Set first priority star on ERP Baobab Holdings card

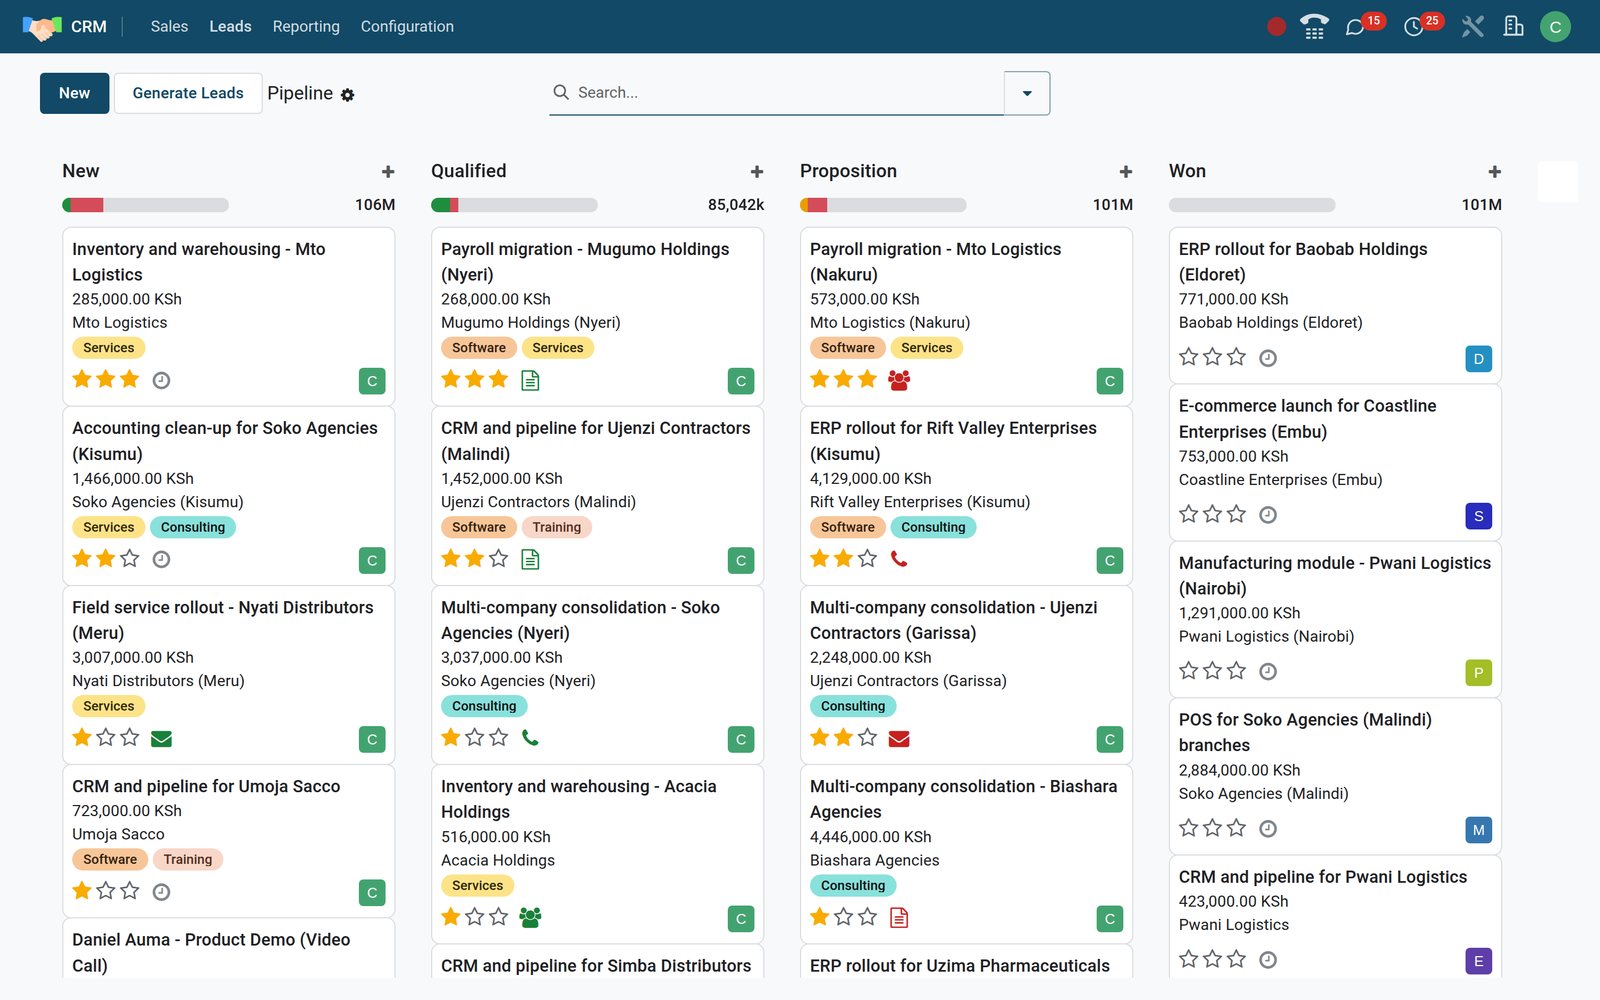click(x=1188, y=356)
